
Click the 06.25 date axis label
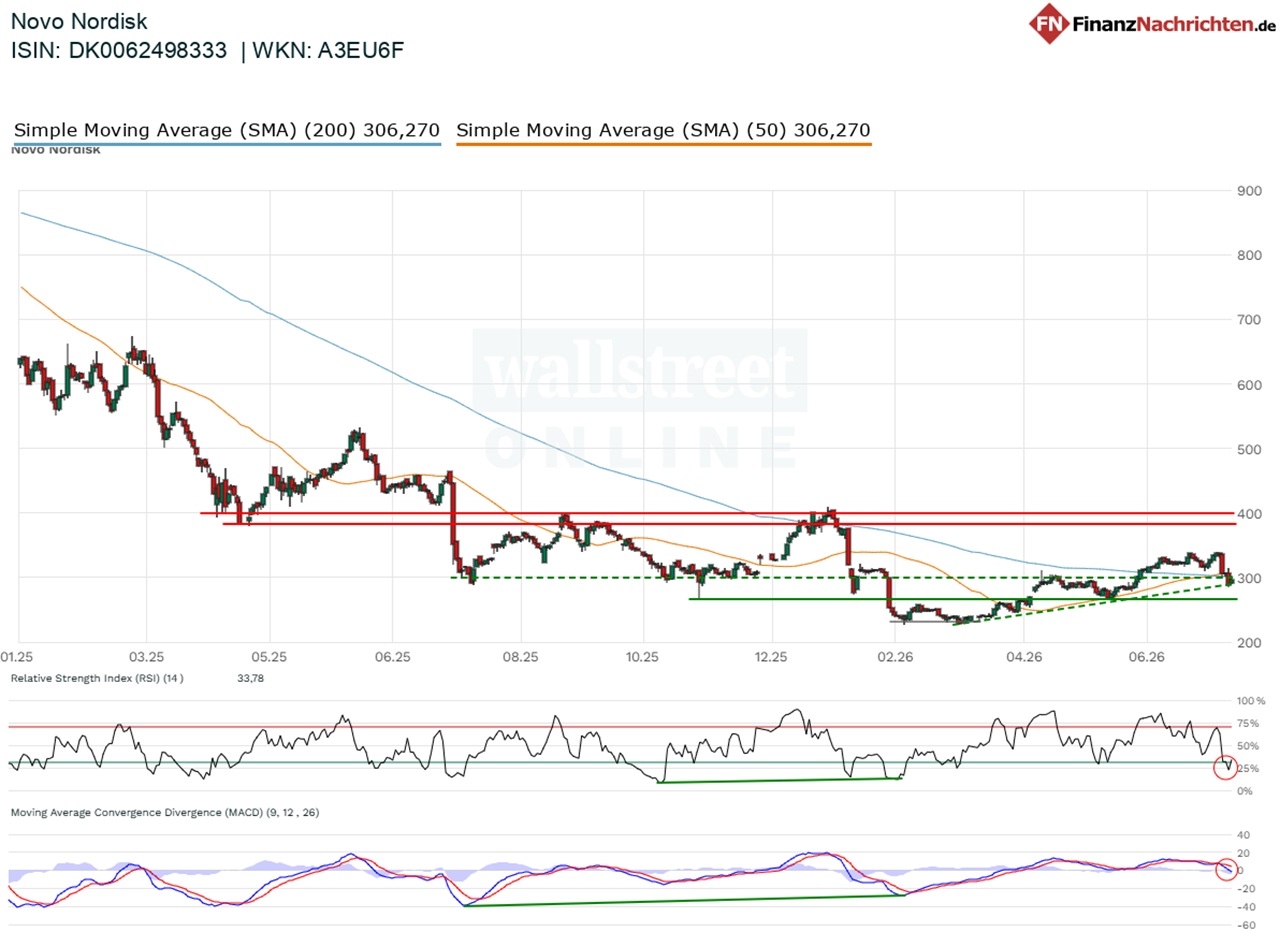(393, 657)
